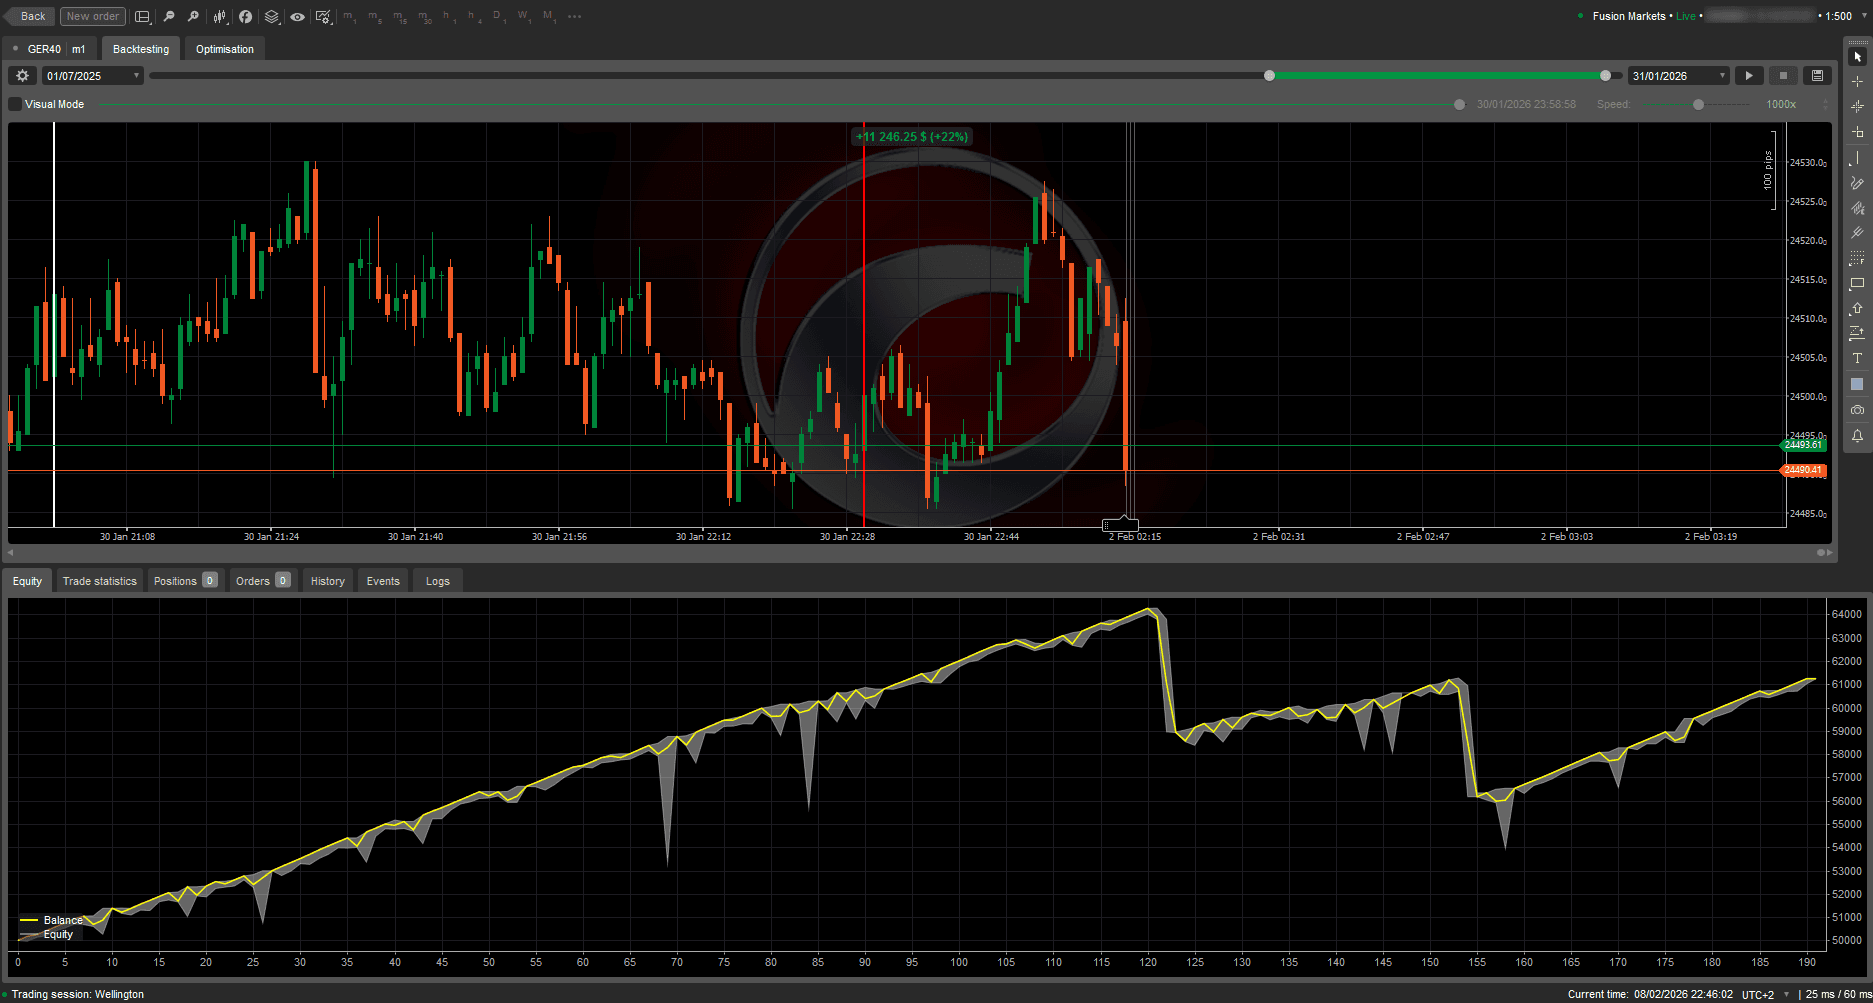Viewport: 1873px width, 1003px height.
Task: Click the Back button
Action: pyautogui.click(x=30, y=16)
